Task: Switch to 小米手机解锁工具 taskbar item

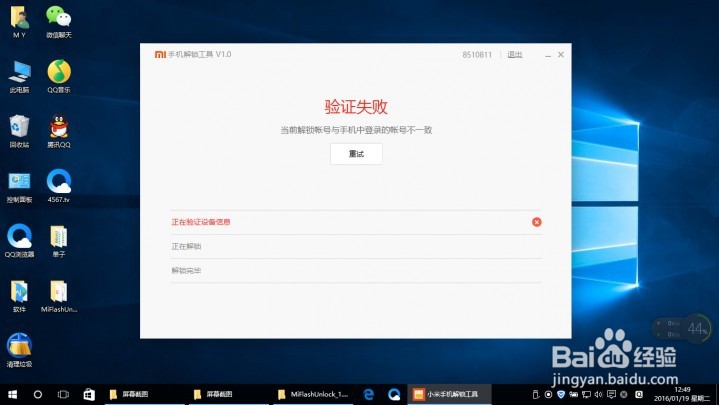Action: [x=449, y=394]
